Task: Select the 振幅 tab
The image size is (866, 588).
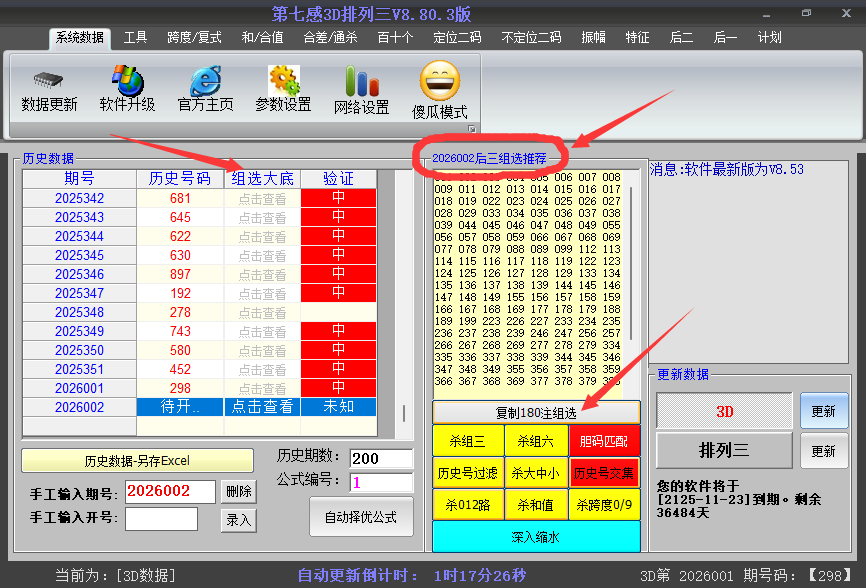Action: (592, 38)
